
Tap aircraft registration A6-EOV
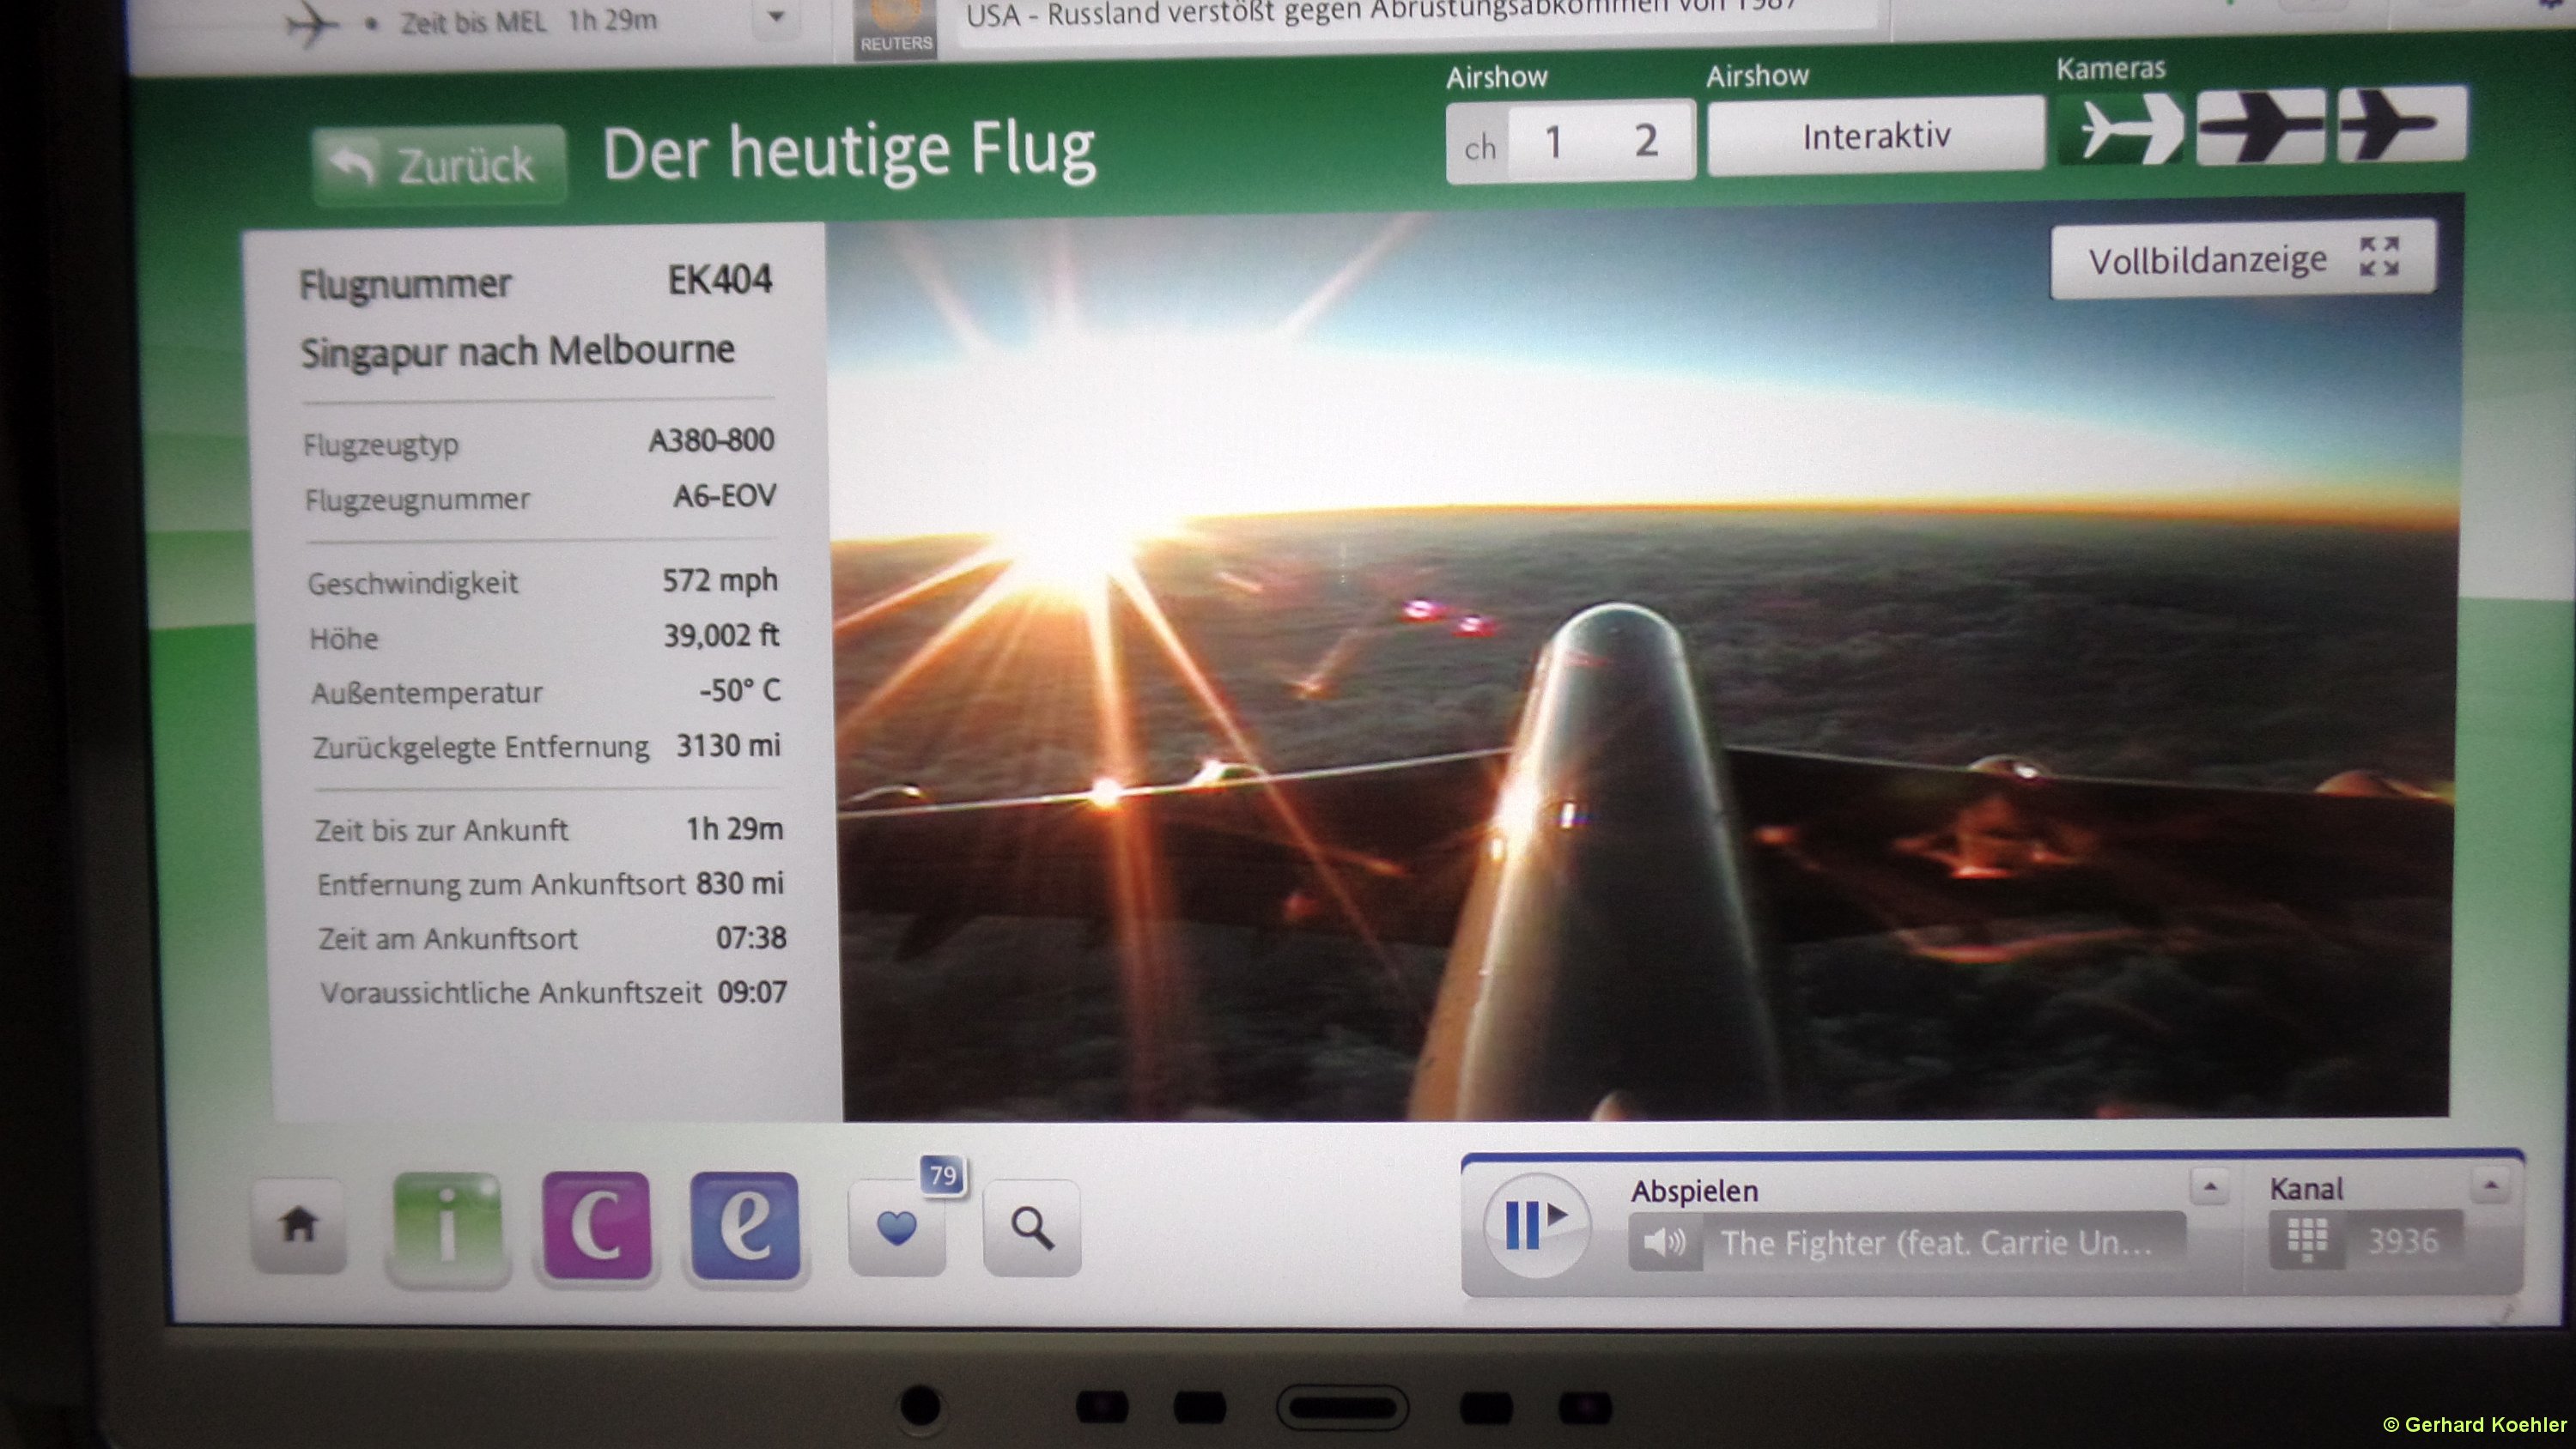pos(724,496)
